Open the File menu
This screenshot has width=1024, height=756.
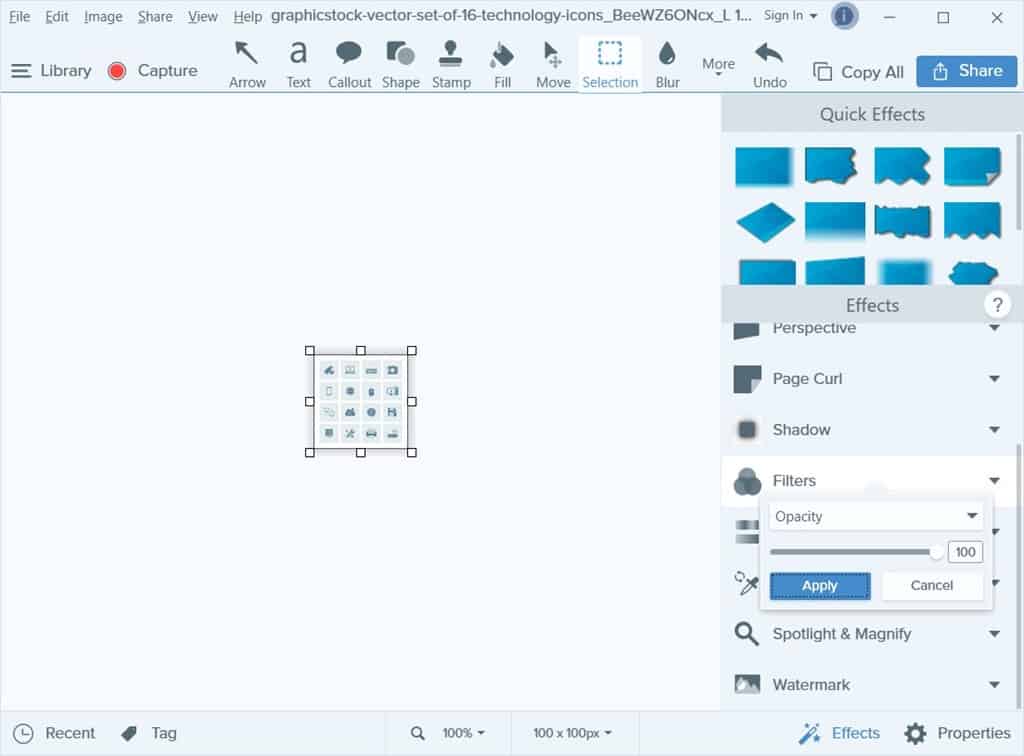19,16
